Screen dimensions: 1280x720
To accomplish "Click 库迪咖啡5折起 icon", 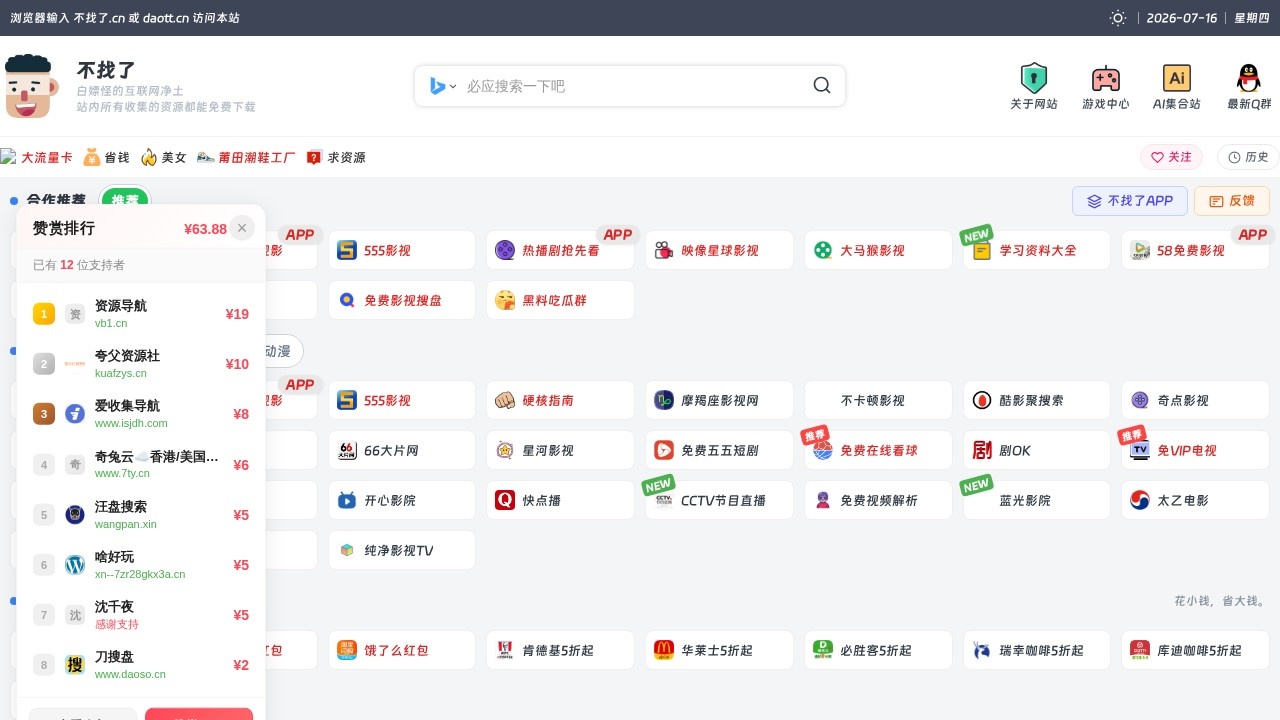I will tap(1140, 650).
